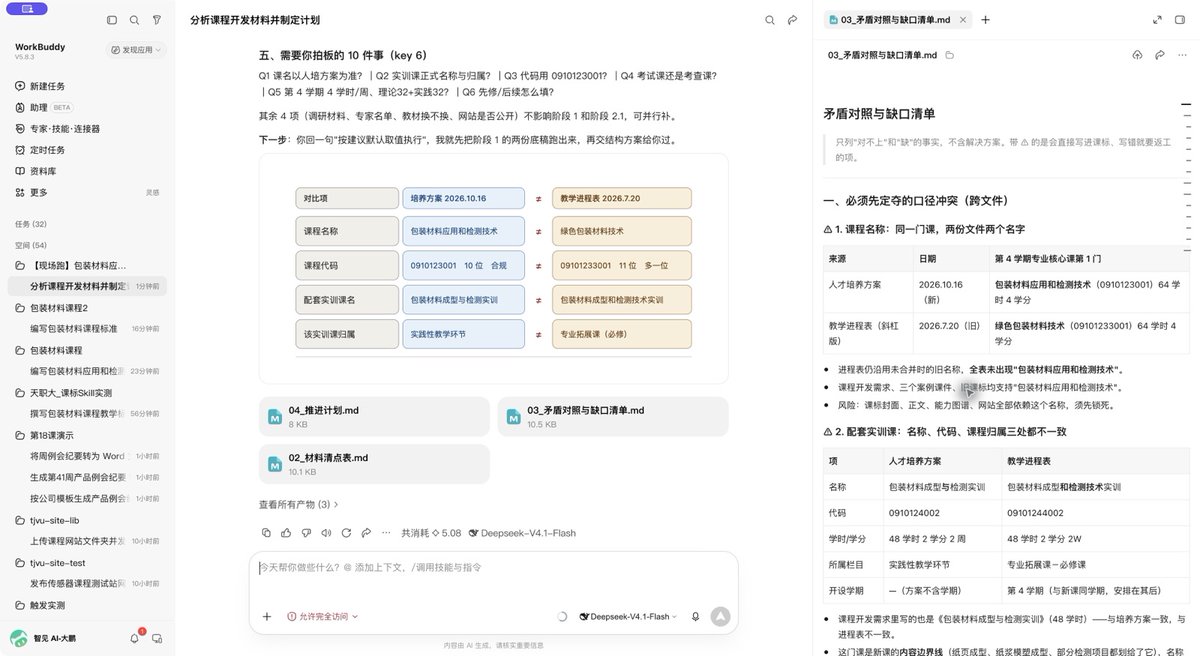Screen dimensions: 1200x656
Task: Regenerate the response
Action: [346, 533]
